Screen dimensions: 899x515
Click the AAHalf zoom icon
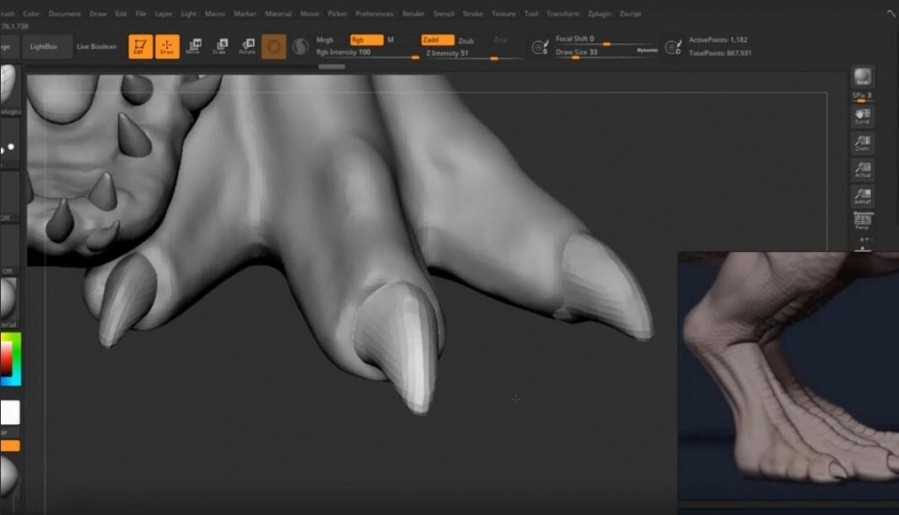(862, 196)
